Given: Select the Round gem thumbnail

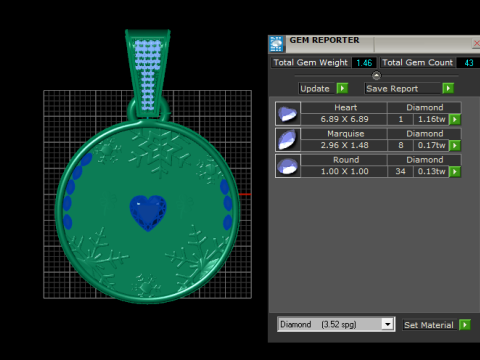Looking at the screenshot, I should [x=288, y=166].
